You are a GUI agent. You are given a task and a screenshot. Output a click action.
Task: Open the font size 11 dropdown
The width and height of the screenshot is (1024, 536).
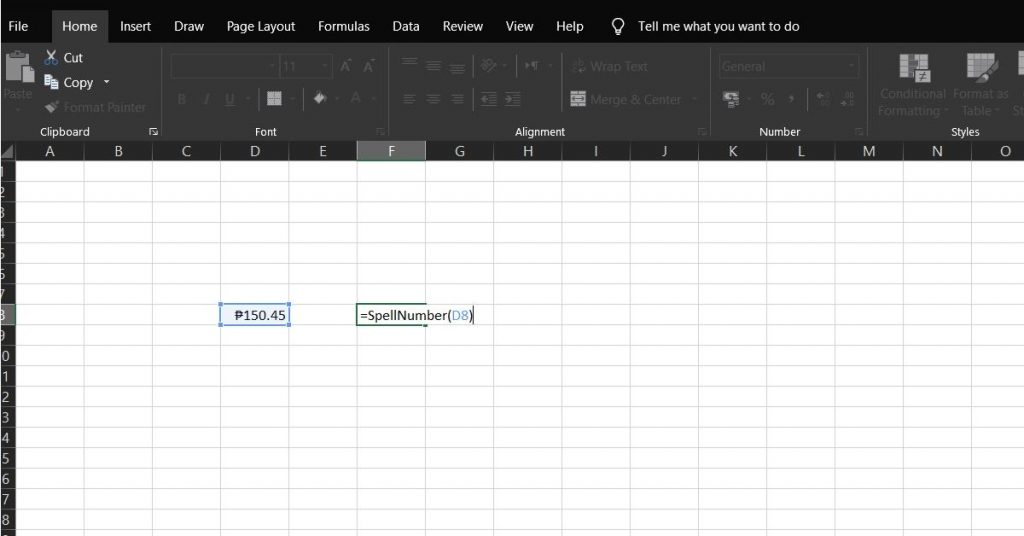325,66
